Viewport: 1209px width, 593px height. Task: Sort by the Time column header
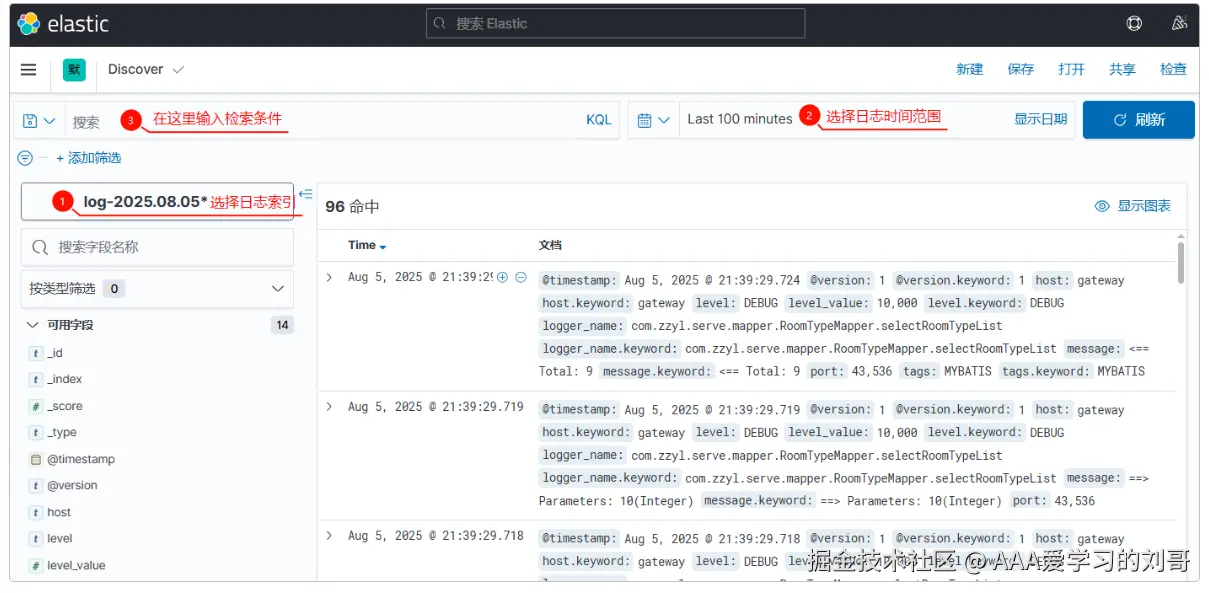tap(367, 245)
